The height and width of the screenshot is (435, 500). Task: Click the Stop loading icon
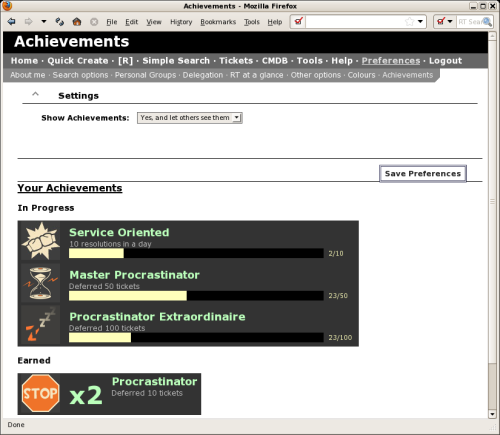pyautogui.click(x=94, y=22)
